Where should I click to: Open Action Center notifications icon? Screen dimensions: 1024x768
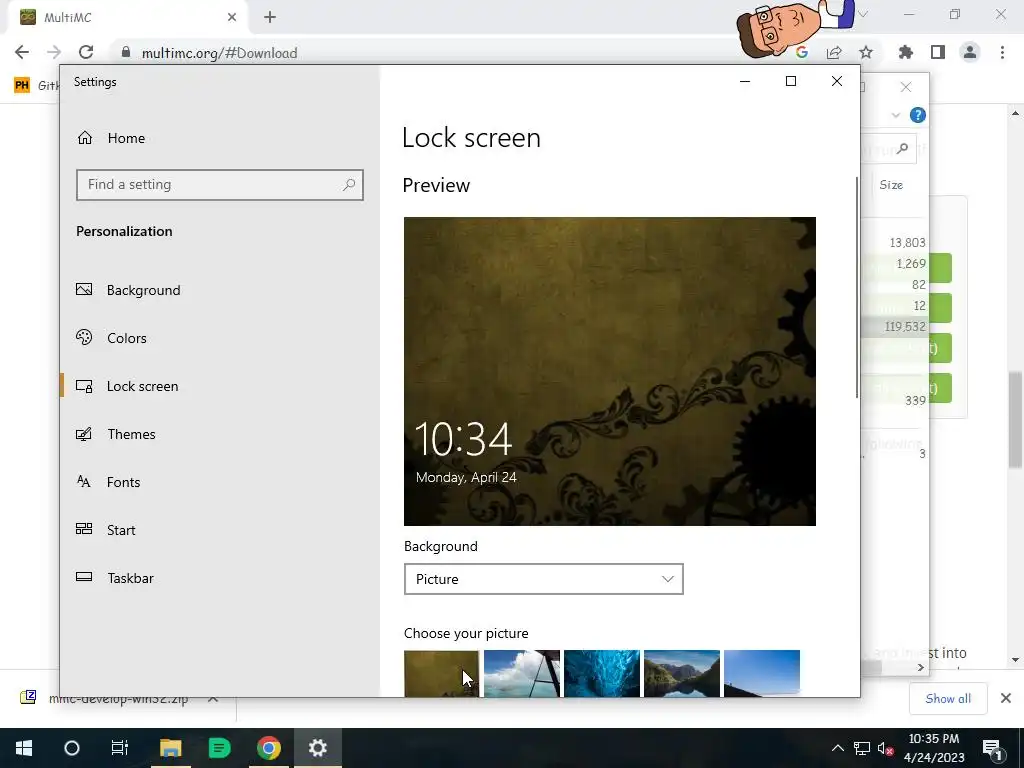[992, 748]
